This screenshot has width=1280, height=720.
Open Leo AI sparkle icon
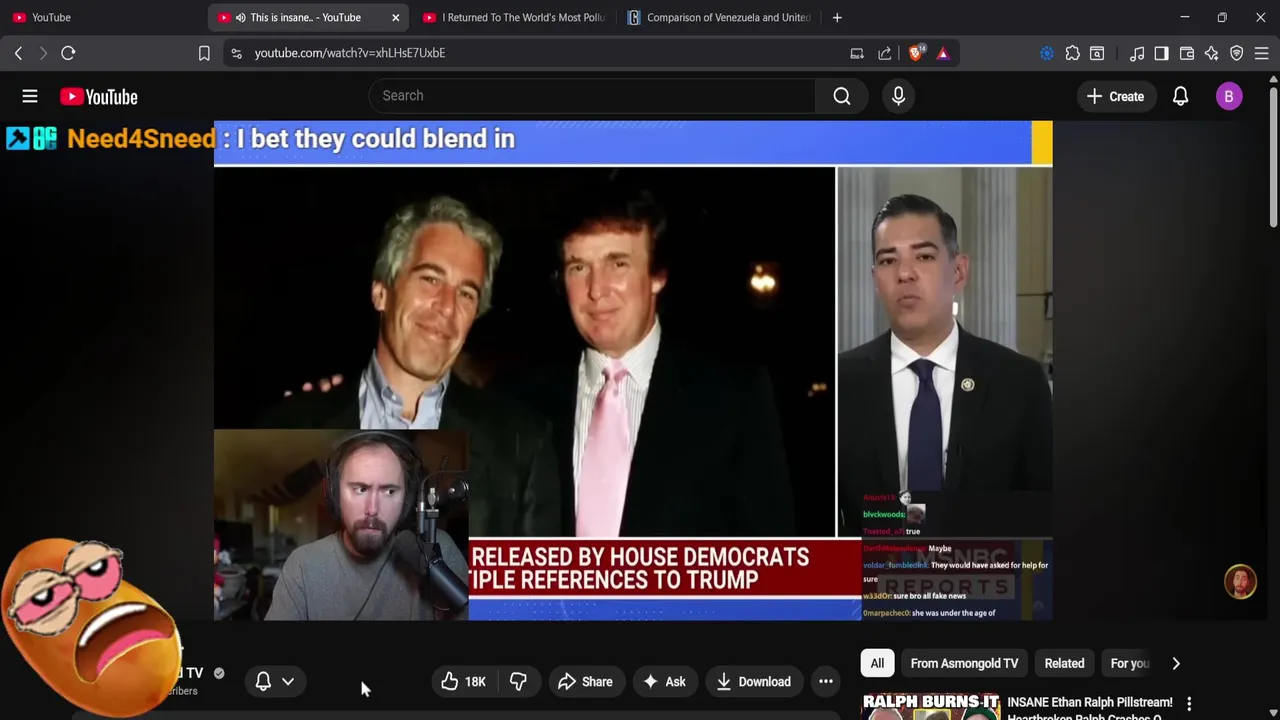[x=1212, y=53]
